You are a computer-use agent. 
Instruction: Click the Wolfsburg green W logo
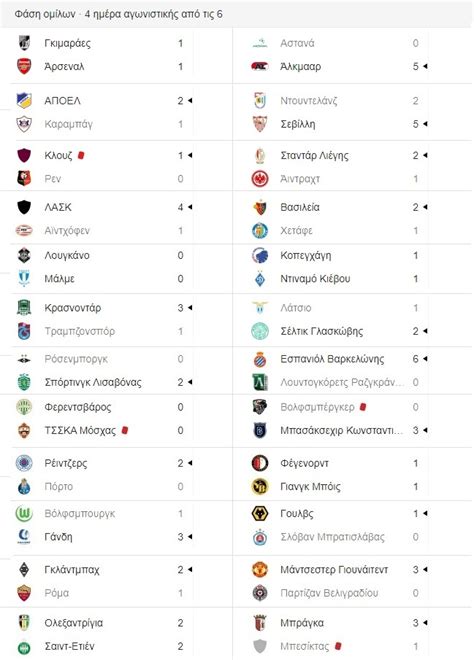[x=24, y=514]
